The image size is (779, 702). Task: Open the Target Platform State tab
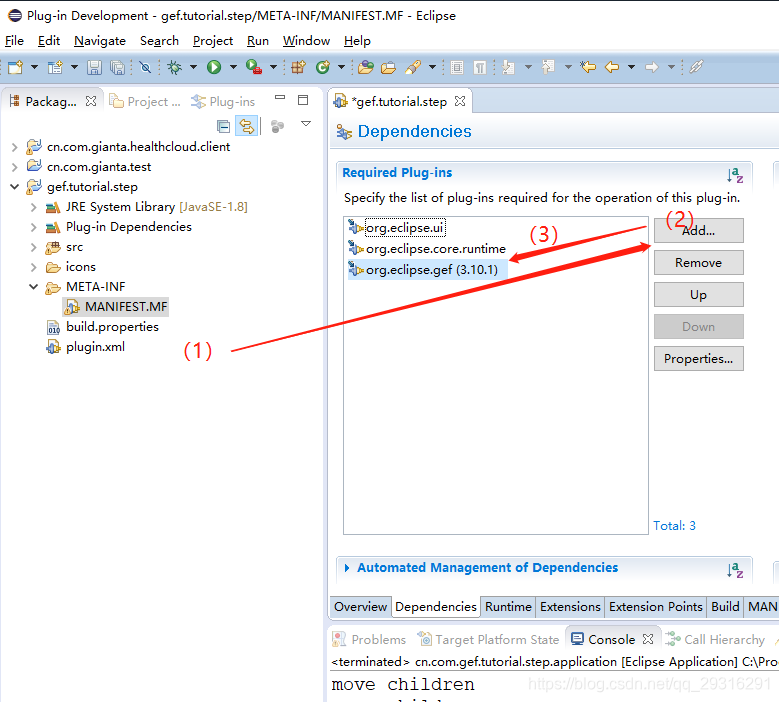click(x=488, y=639)
